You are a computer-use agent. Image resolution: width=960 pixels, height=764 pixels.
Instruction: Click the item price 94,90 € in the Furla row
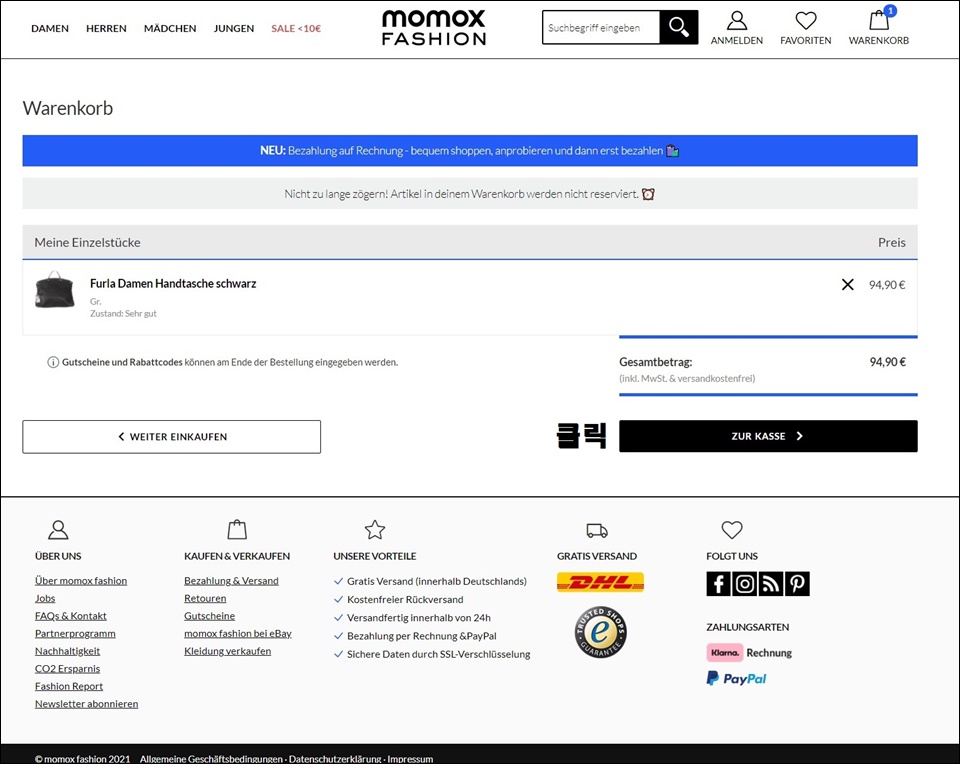coord(887,285)
